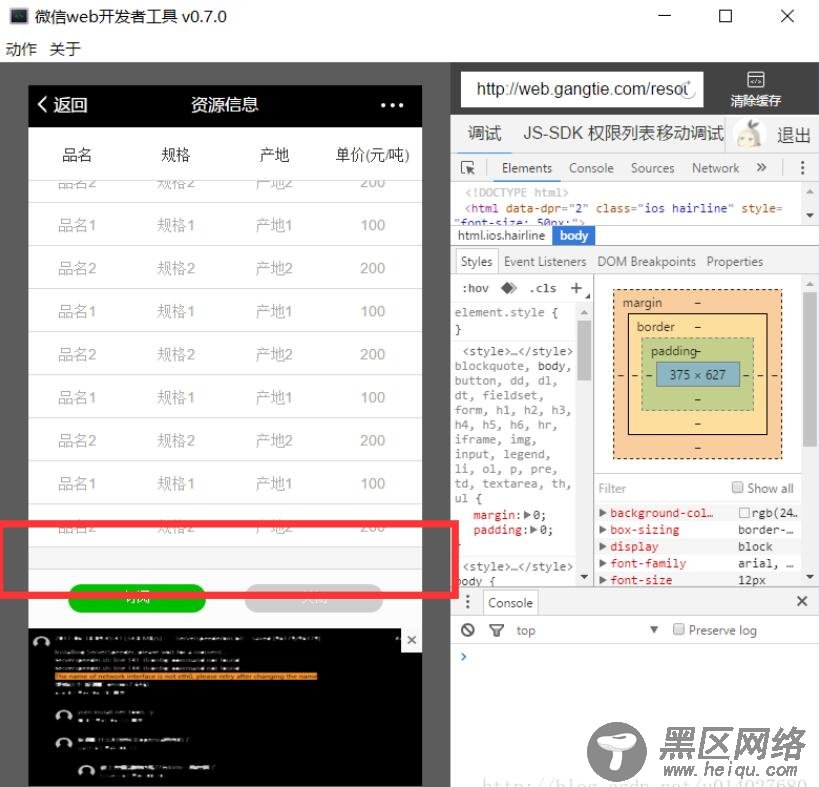
Task: Click the 品名 column header
Action: tap(77, 155)
